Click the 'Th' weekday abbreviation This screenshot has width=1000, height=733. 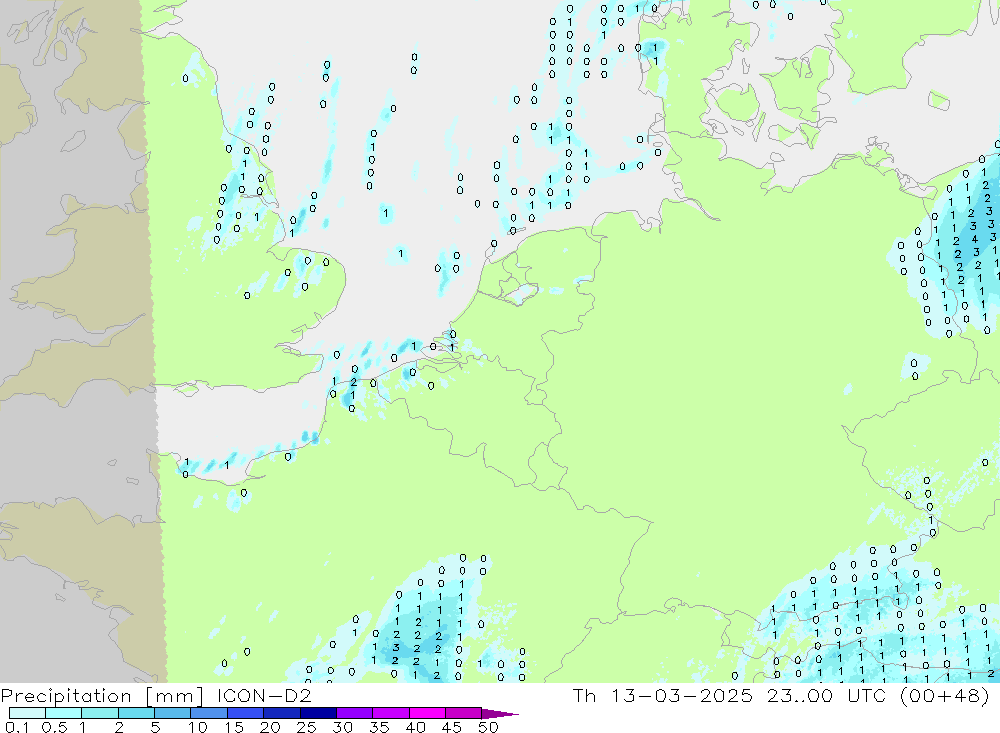[584, 695]
